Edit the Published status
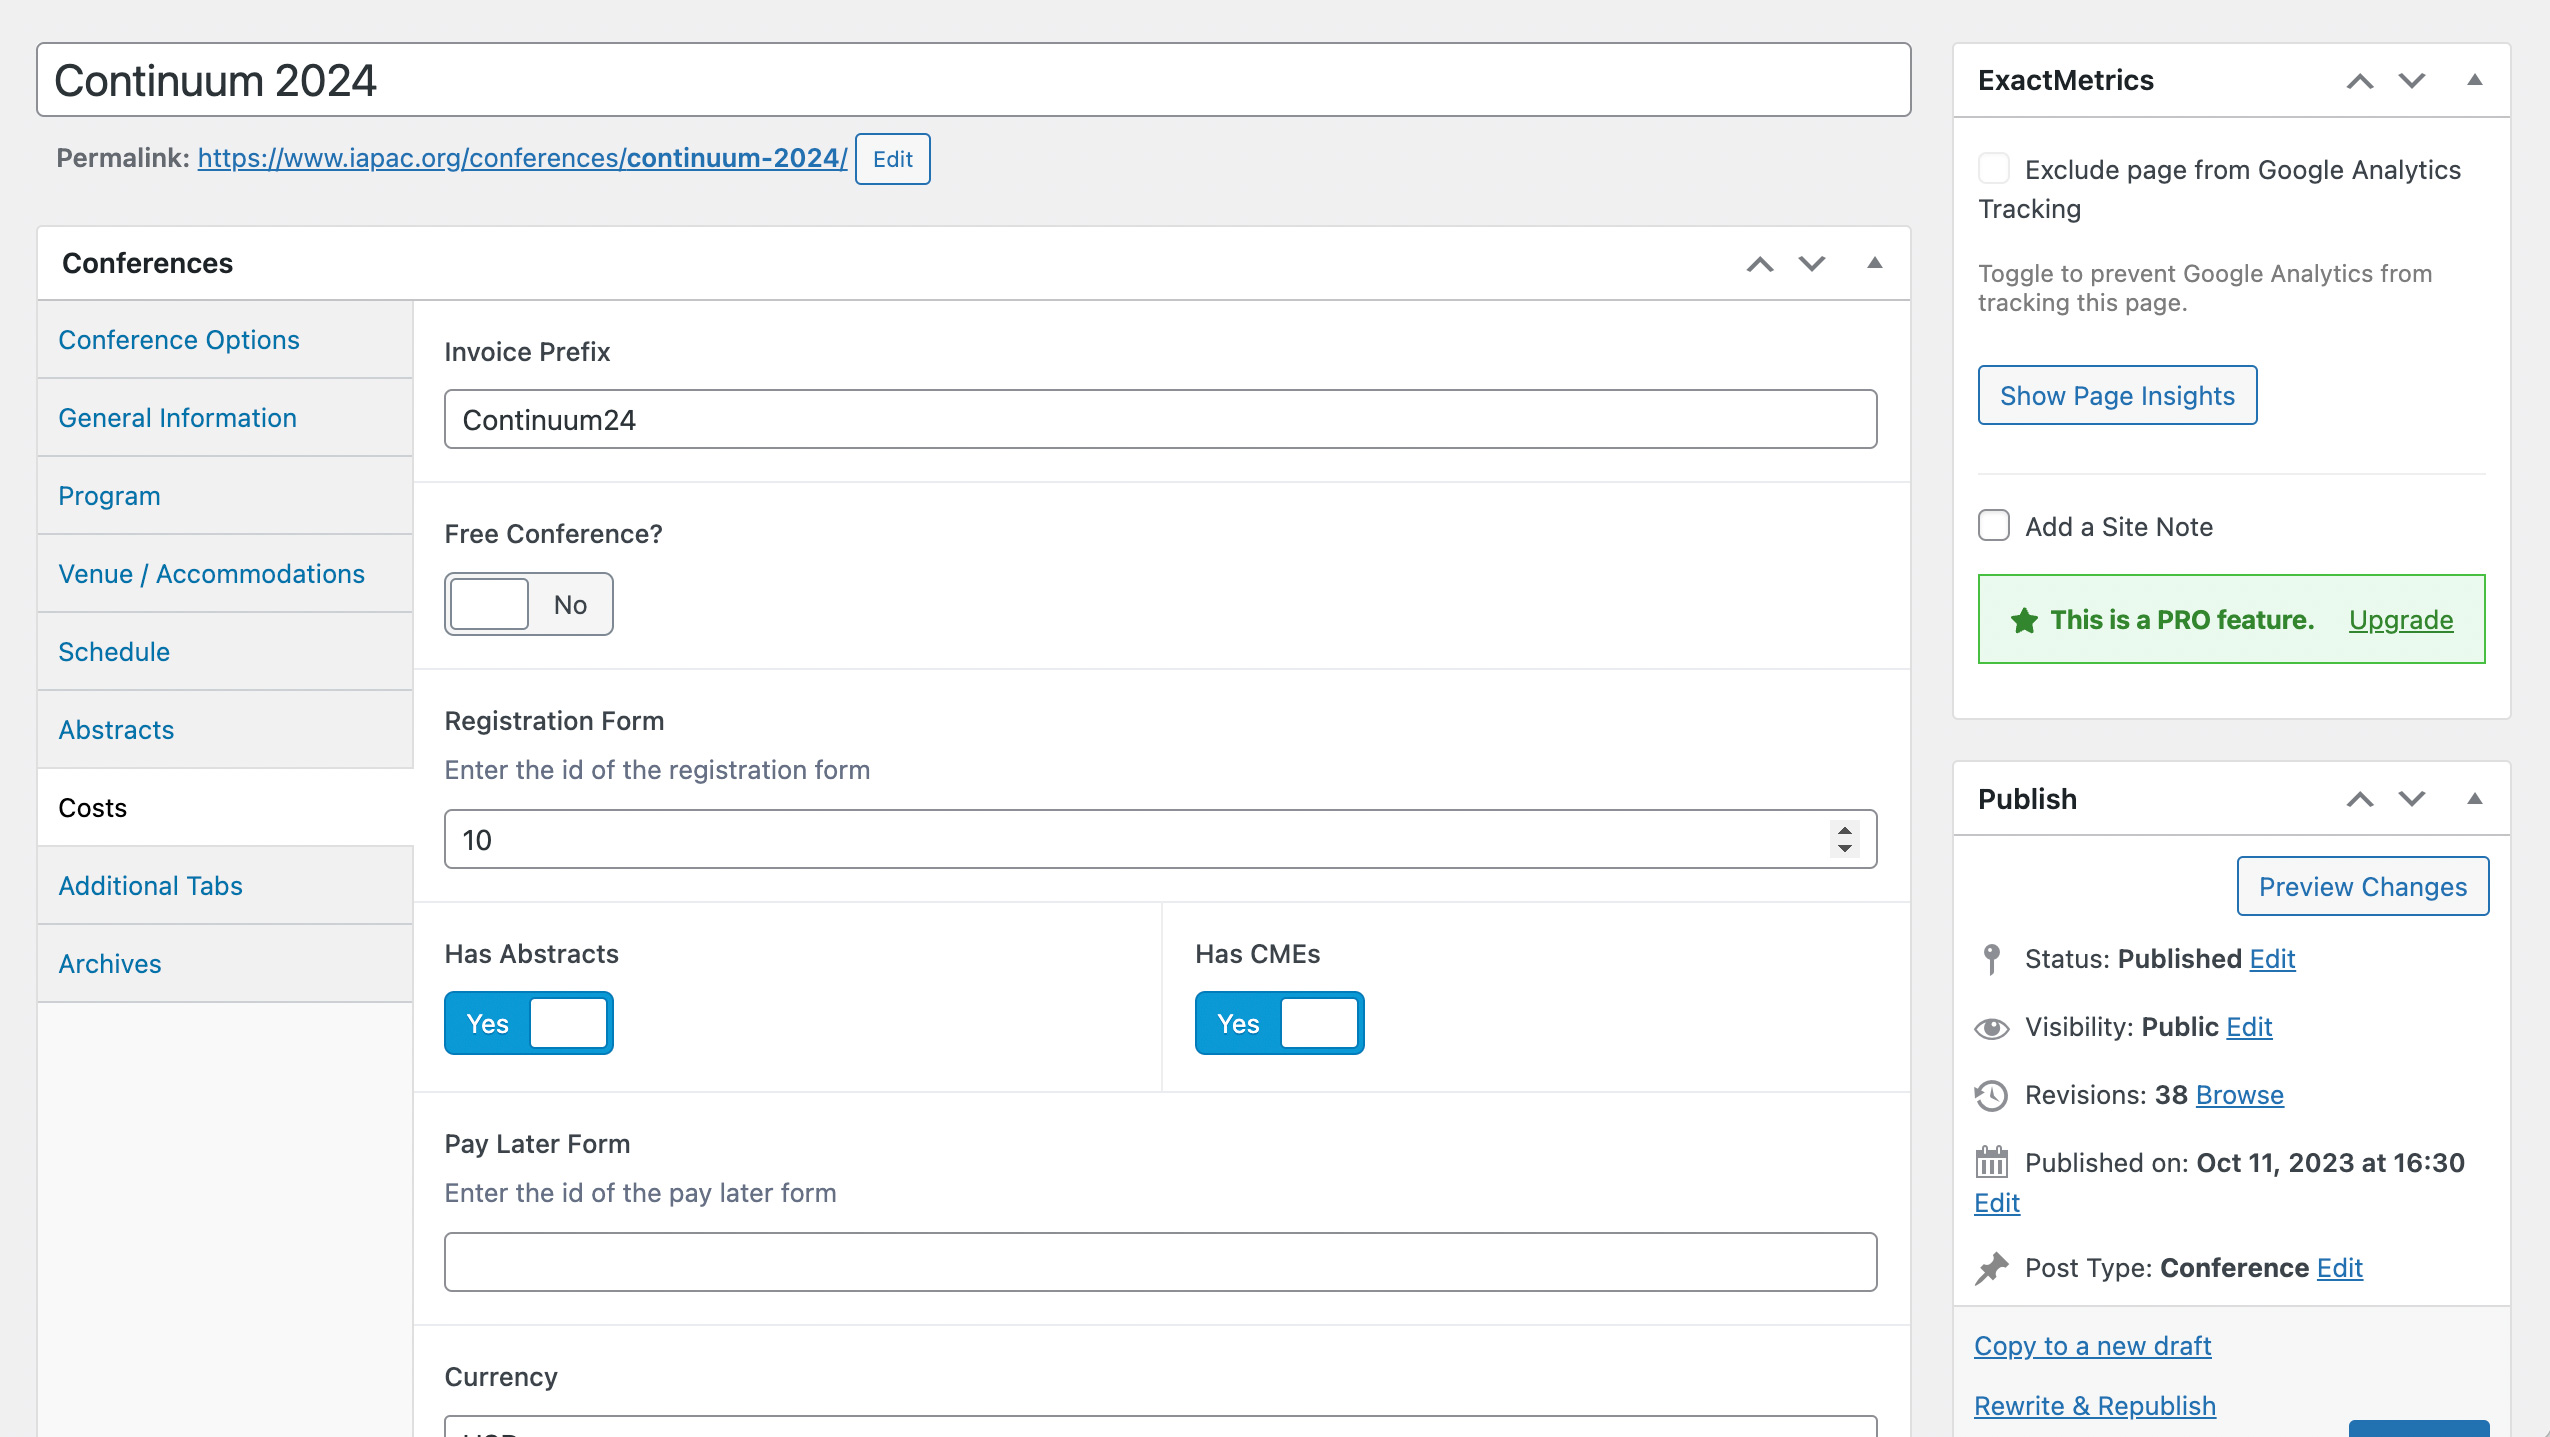Screen dimensions: 2550x1437 2272,959
